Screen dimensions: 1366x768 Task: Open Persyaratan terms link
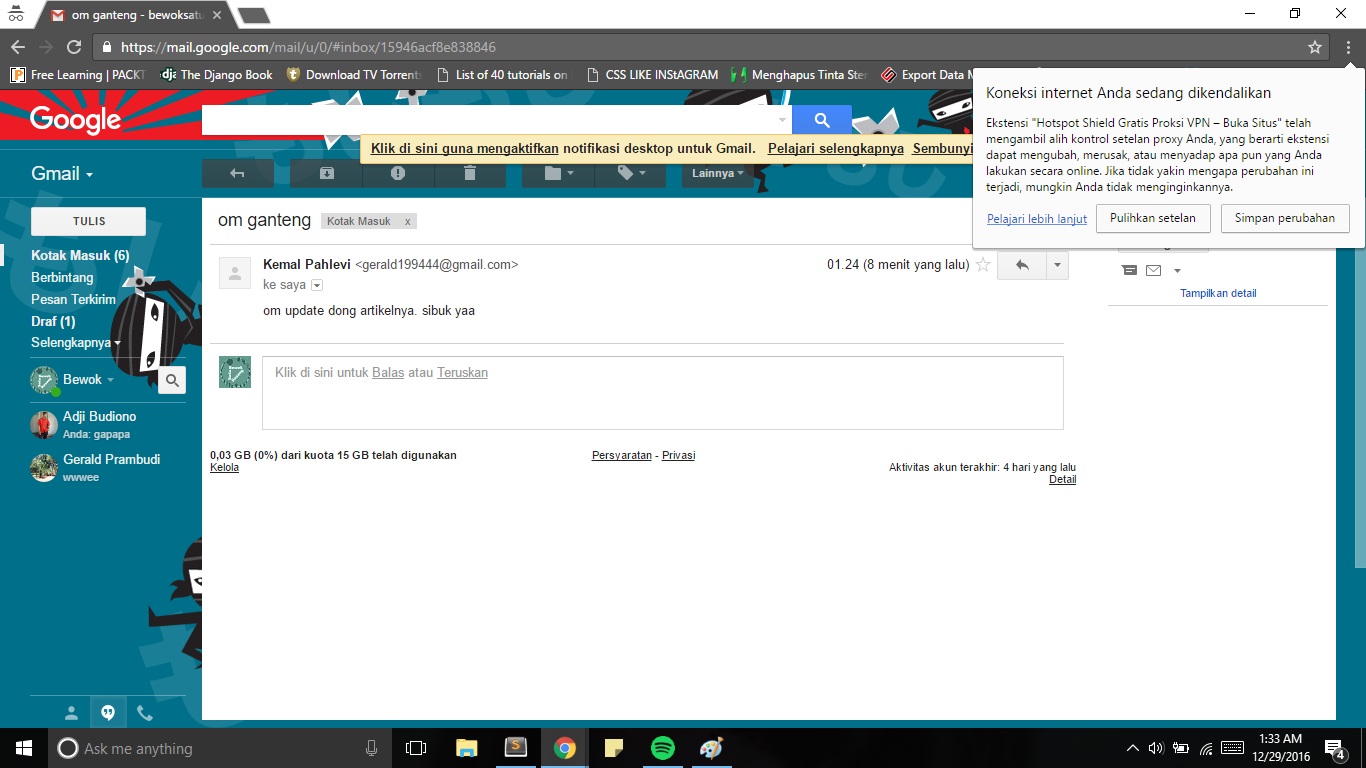point(621,455)
